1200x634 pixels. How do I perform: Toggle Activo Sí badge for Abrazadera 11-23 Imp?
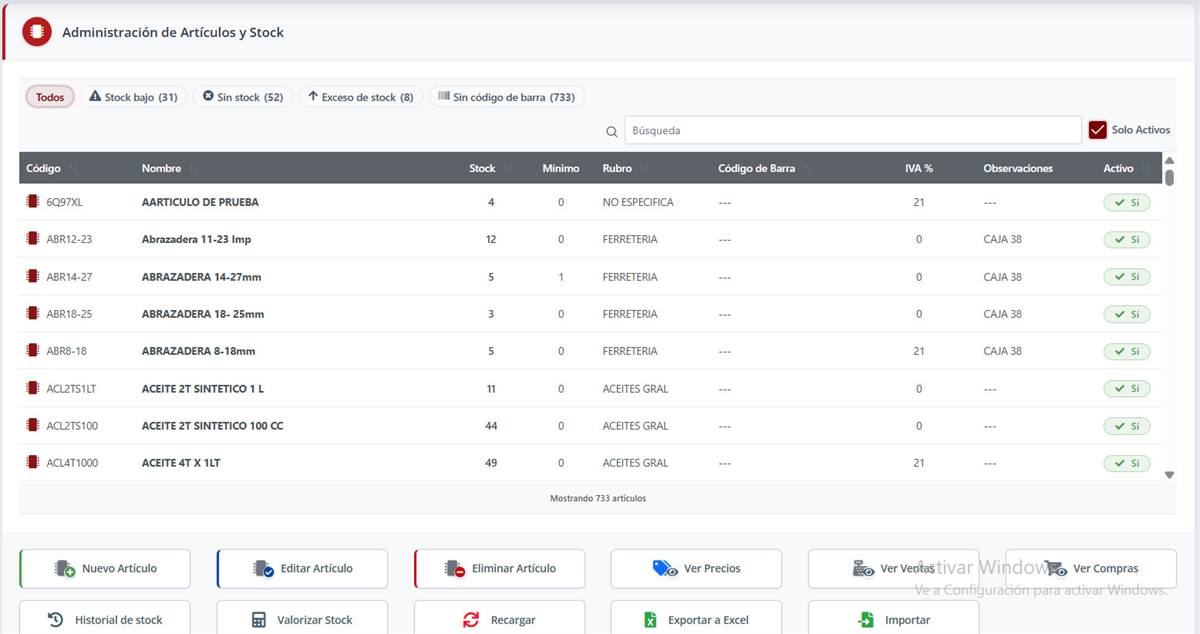pyautogui.click(x=1127, y=239)
